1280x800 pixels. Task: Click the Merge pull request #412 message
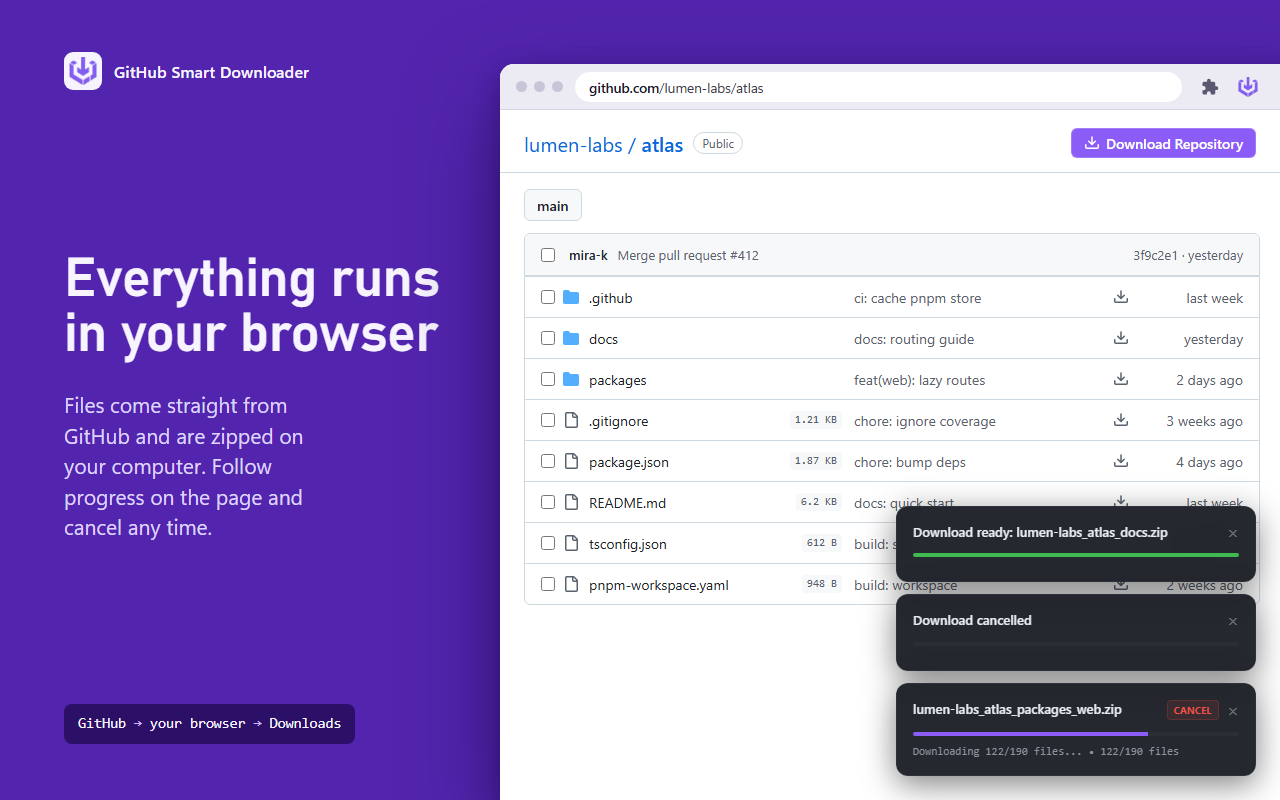tap(688, 255)
